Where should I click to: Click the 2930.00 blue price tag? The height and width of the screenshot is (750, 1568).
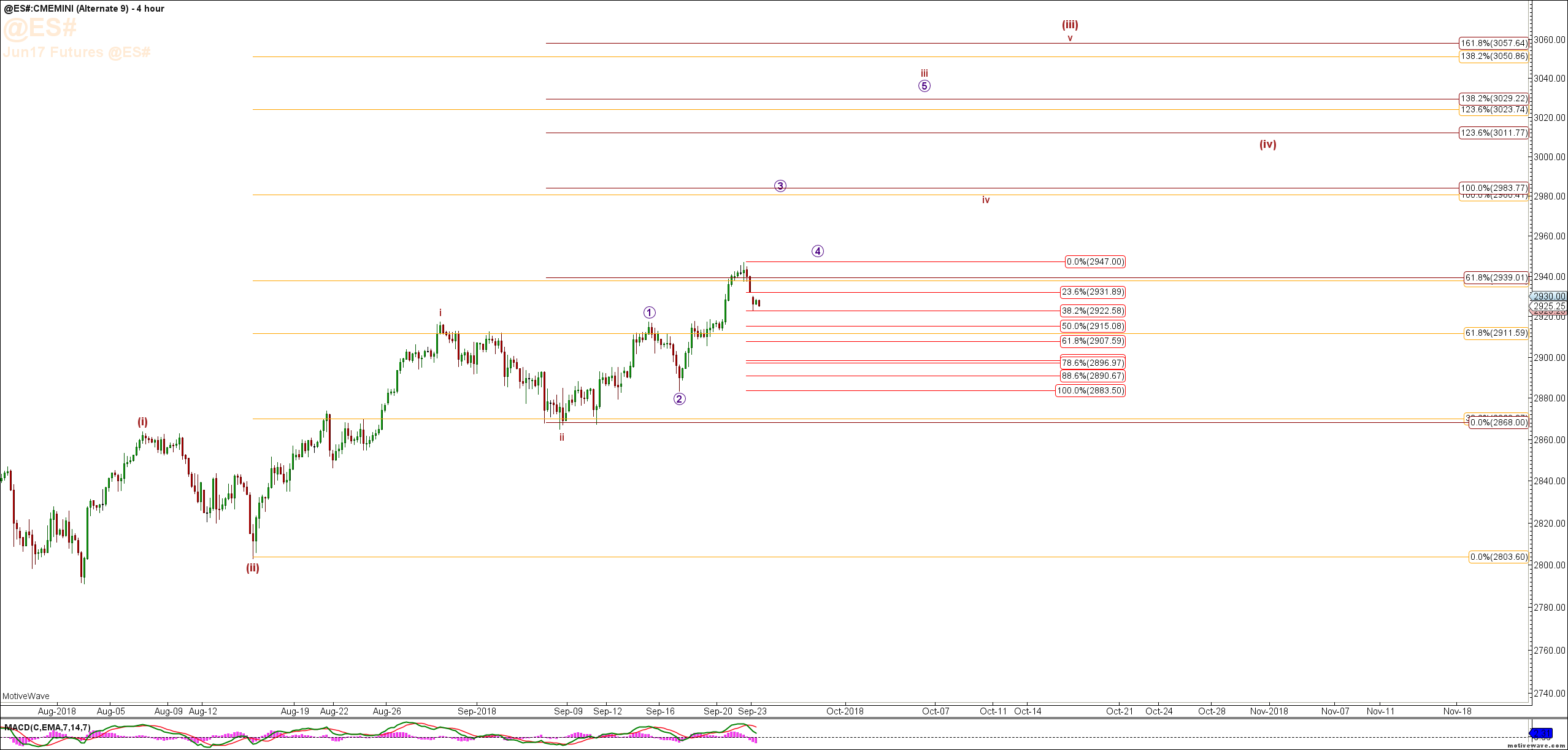pyautogui.click(x=1547, y=296)
